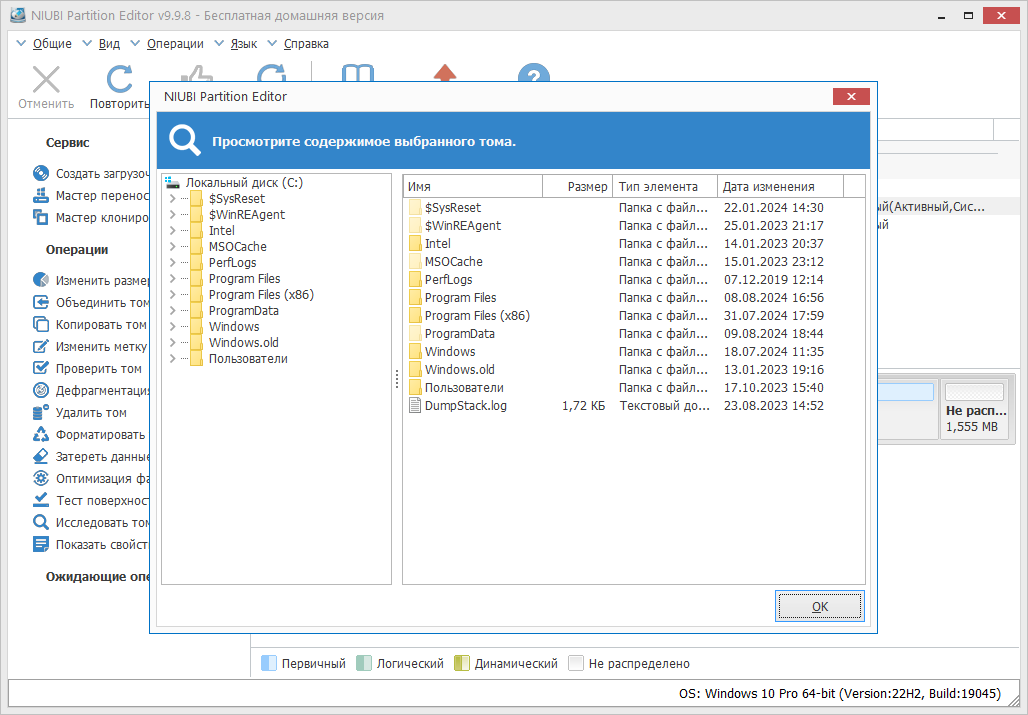
Task: Select ProgramData in the file list
Action: pos(460,334)
